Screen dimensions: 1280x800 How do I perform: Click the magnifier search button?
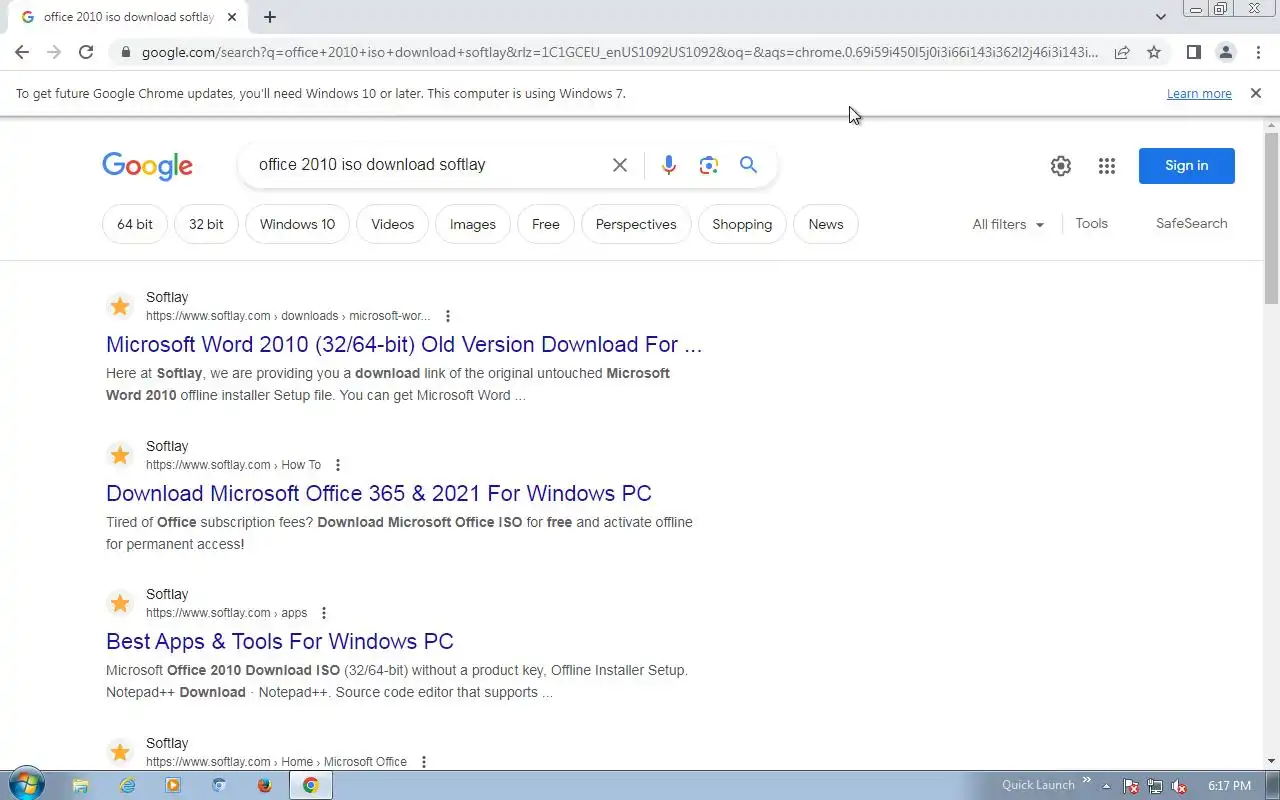coord(748,165)
